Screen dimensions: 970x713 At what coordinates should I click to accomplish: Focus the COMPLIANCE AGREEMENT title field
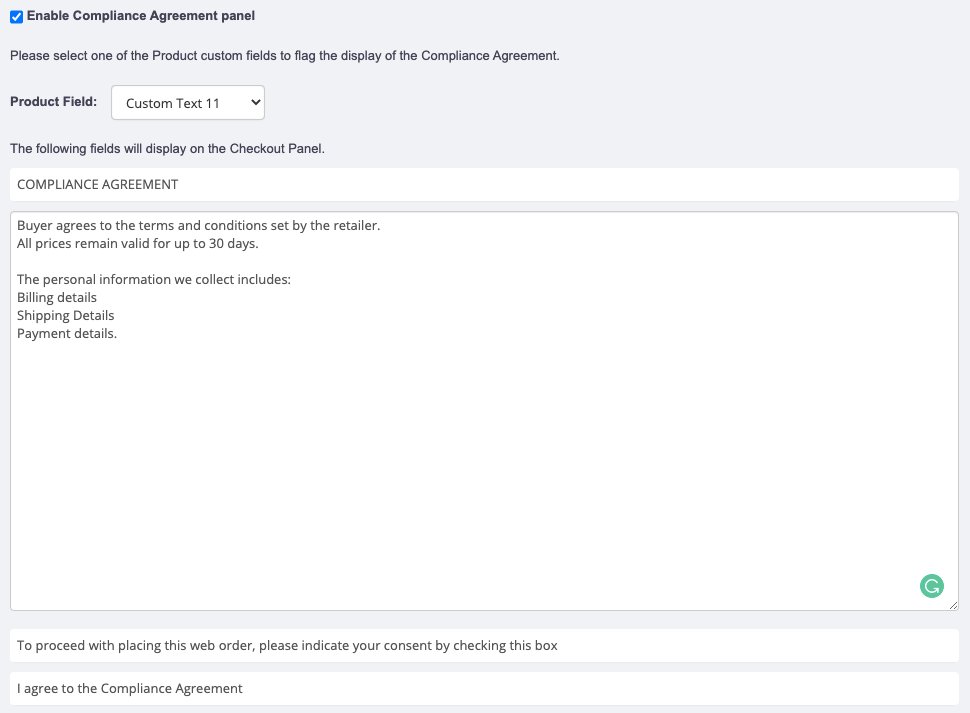coord(484,184)
